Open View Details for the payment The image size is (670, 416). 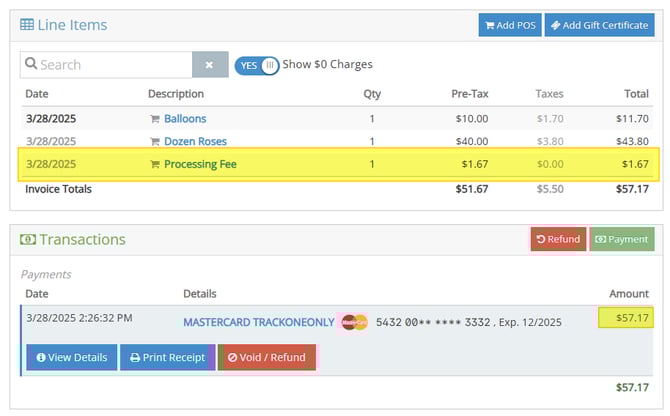[72, 357]
